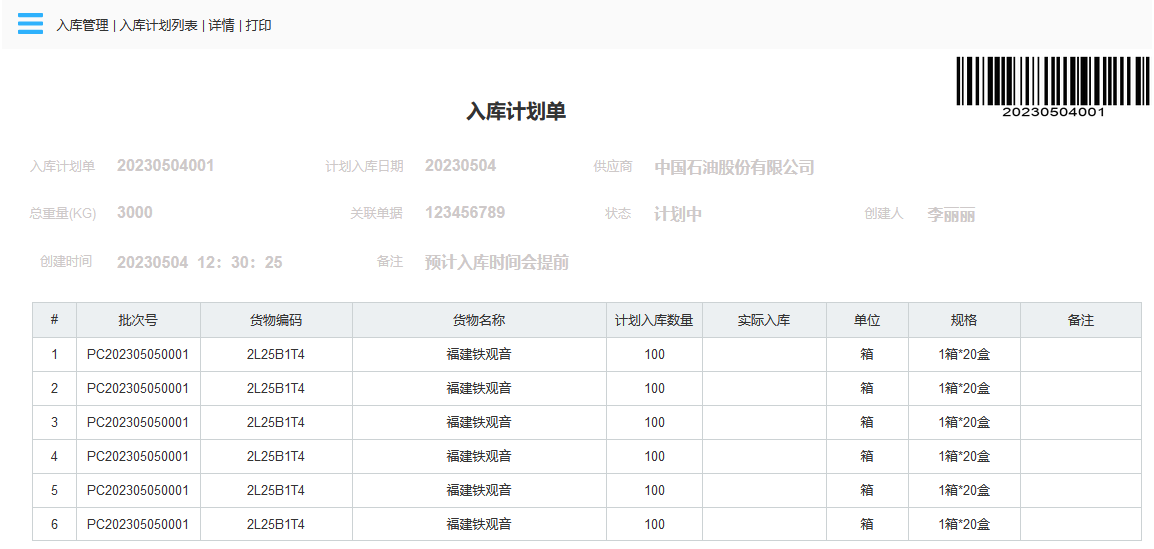Click empty 实际入库 cell in row 1
Viewport: 1154px width, 549px height.
(x=764, y=355)
